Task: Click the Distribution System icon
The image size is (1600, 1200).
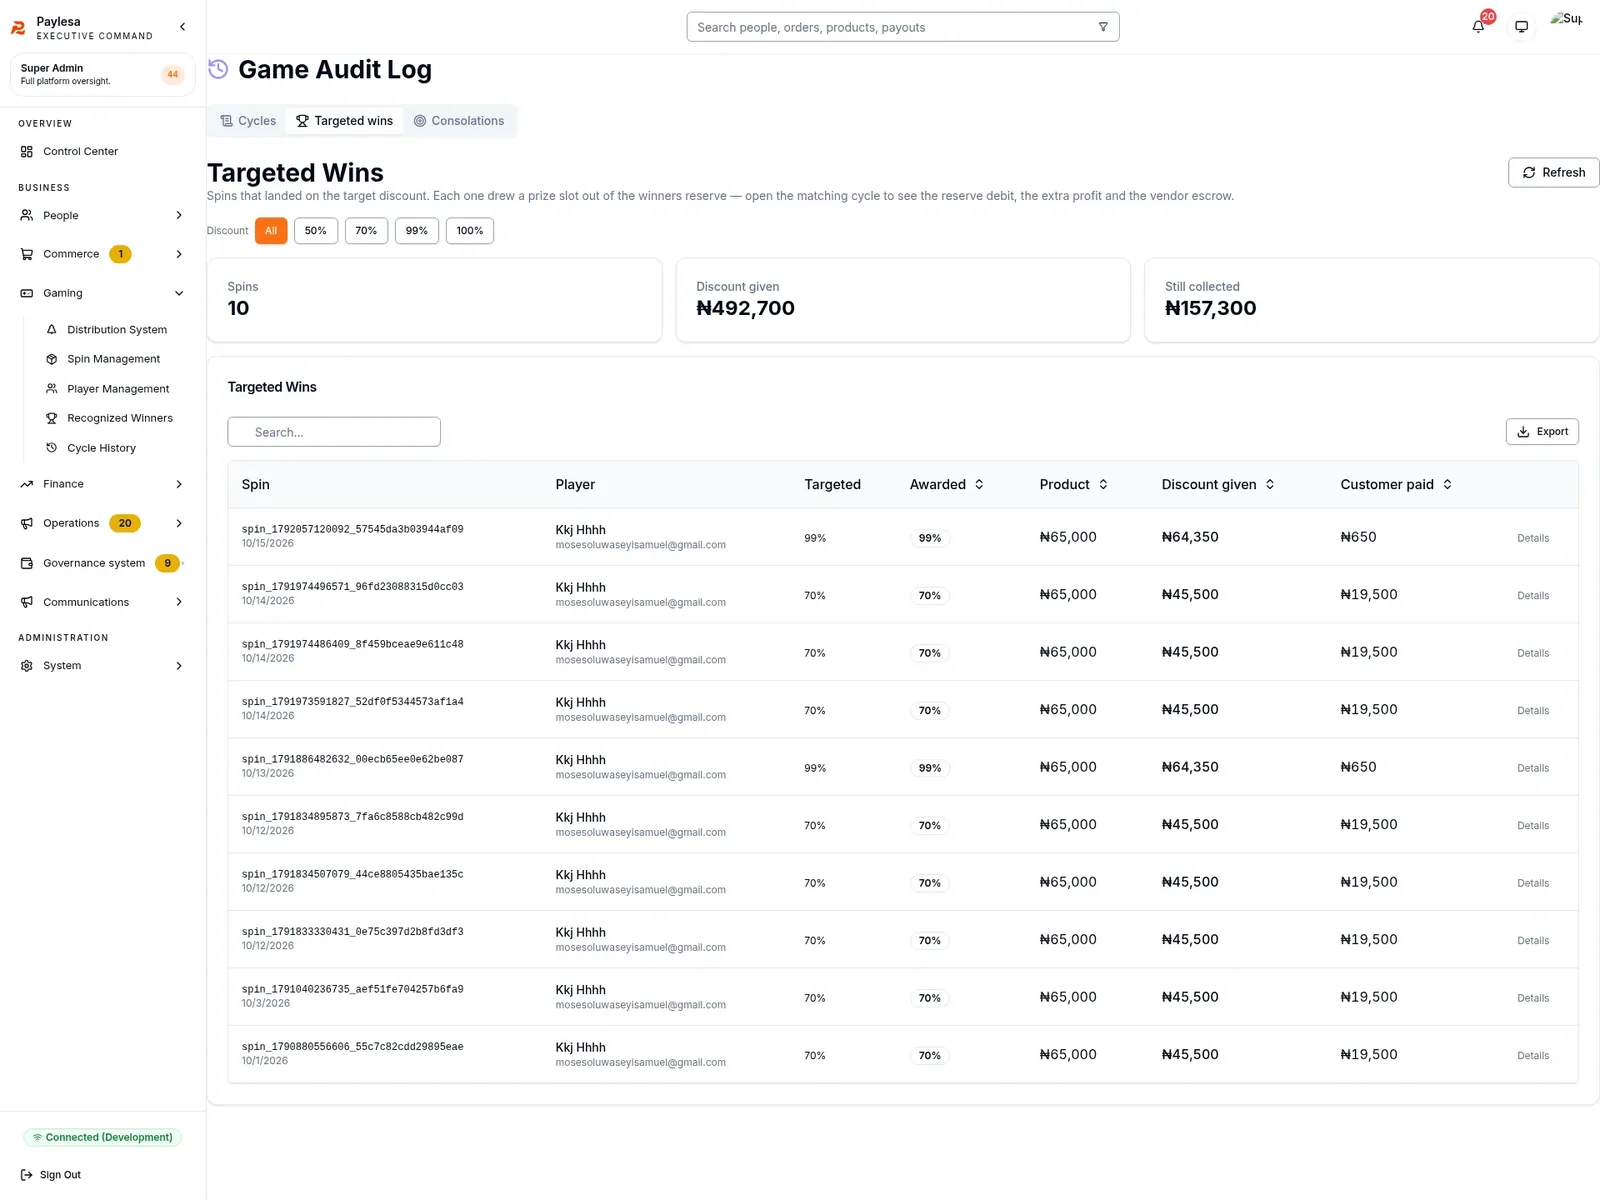Action: coord(52,329)
